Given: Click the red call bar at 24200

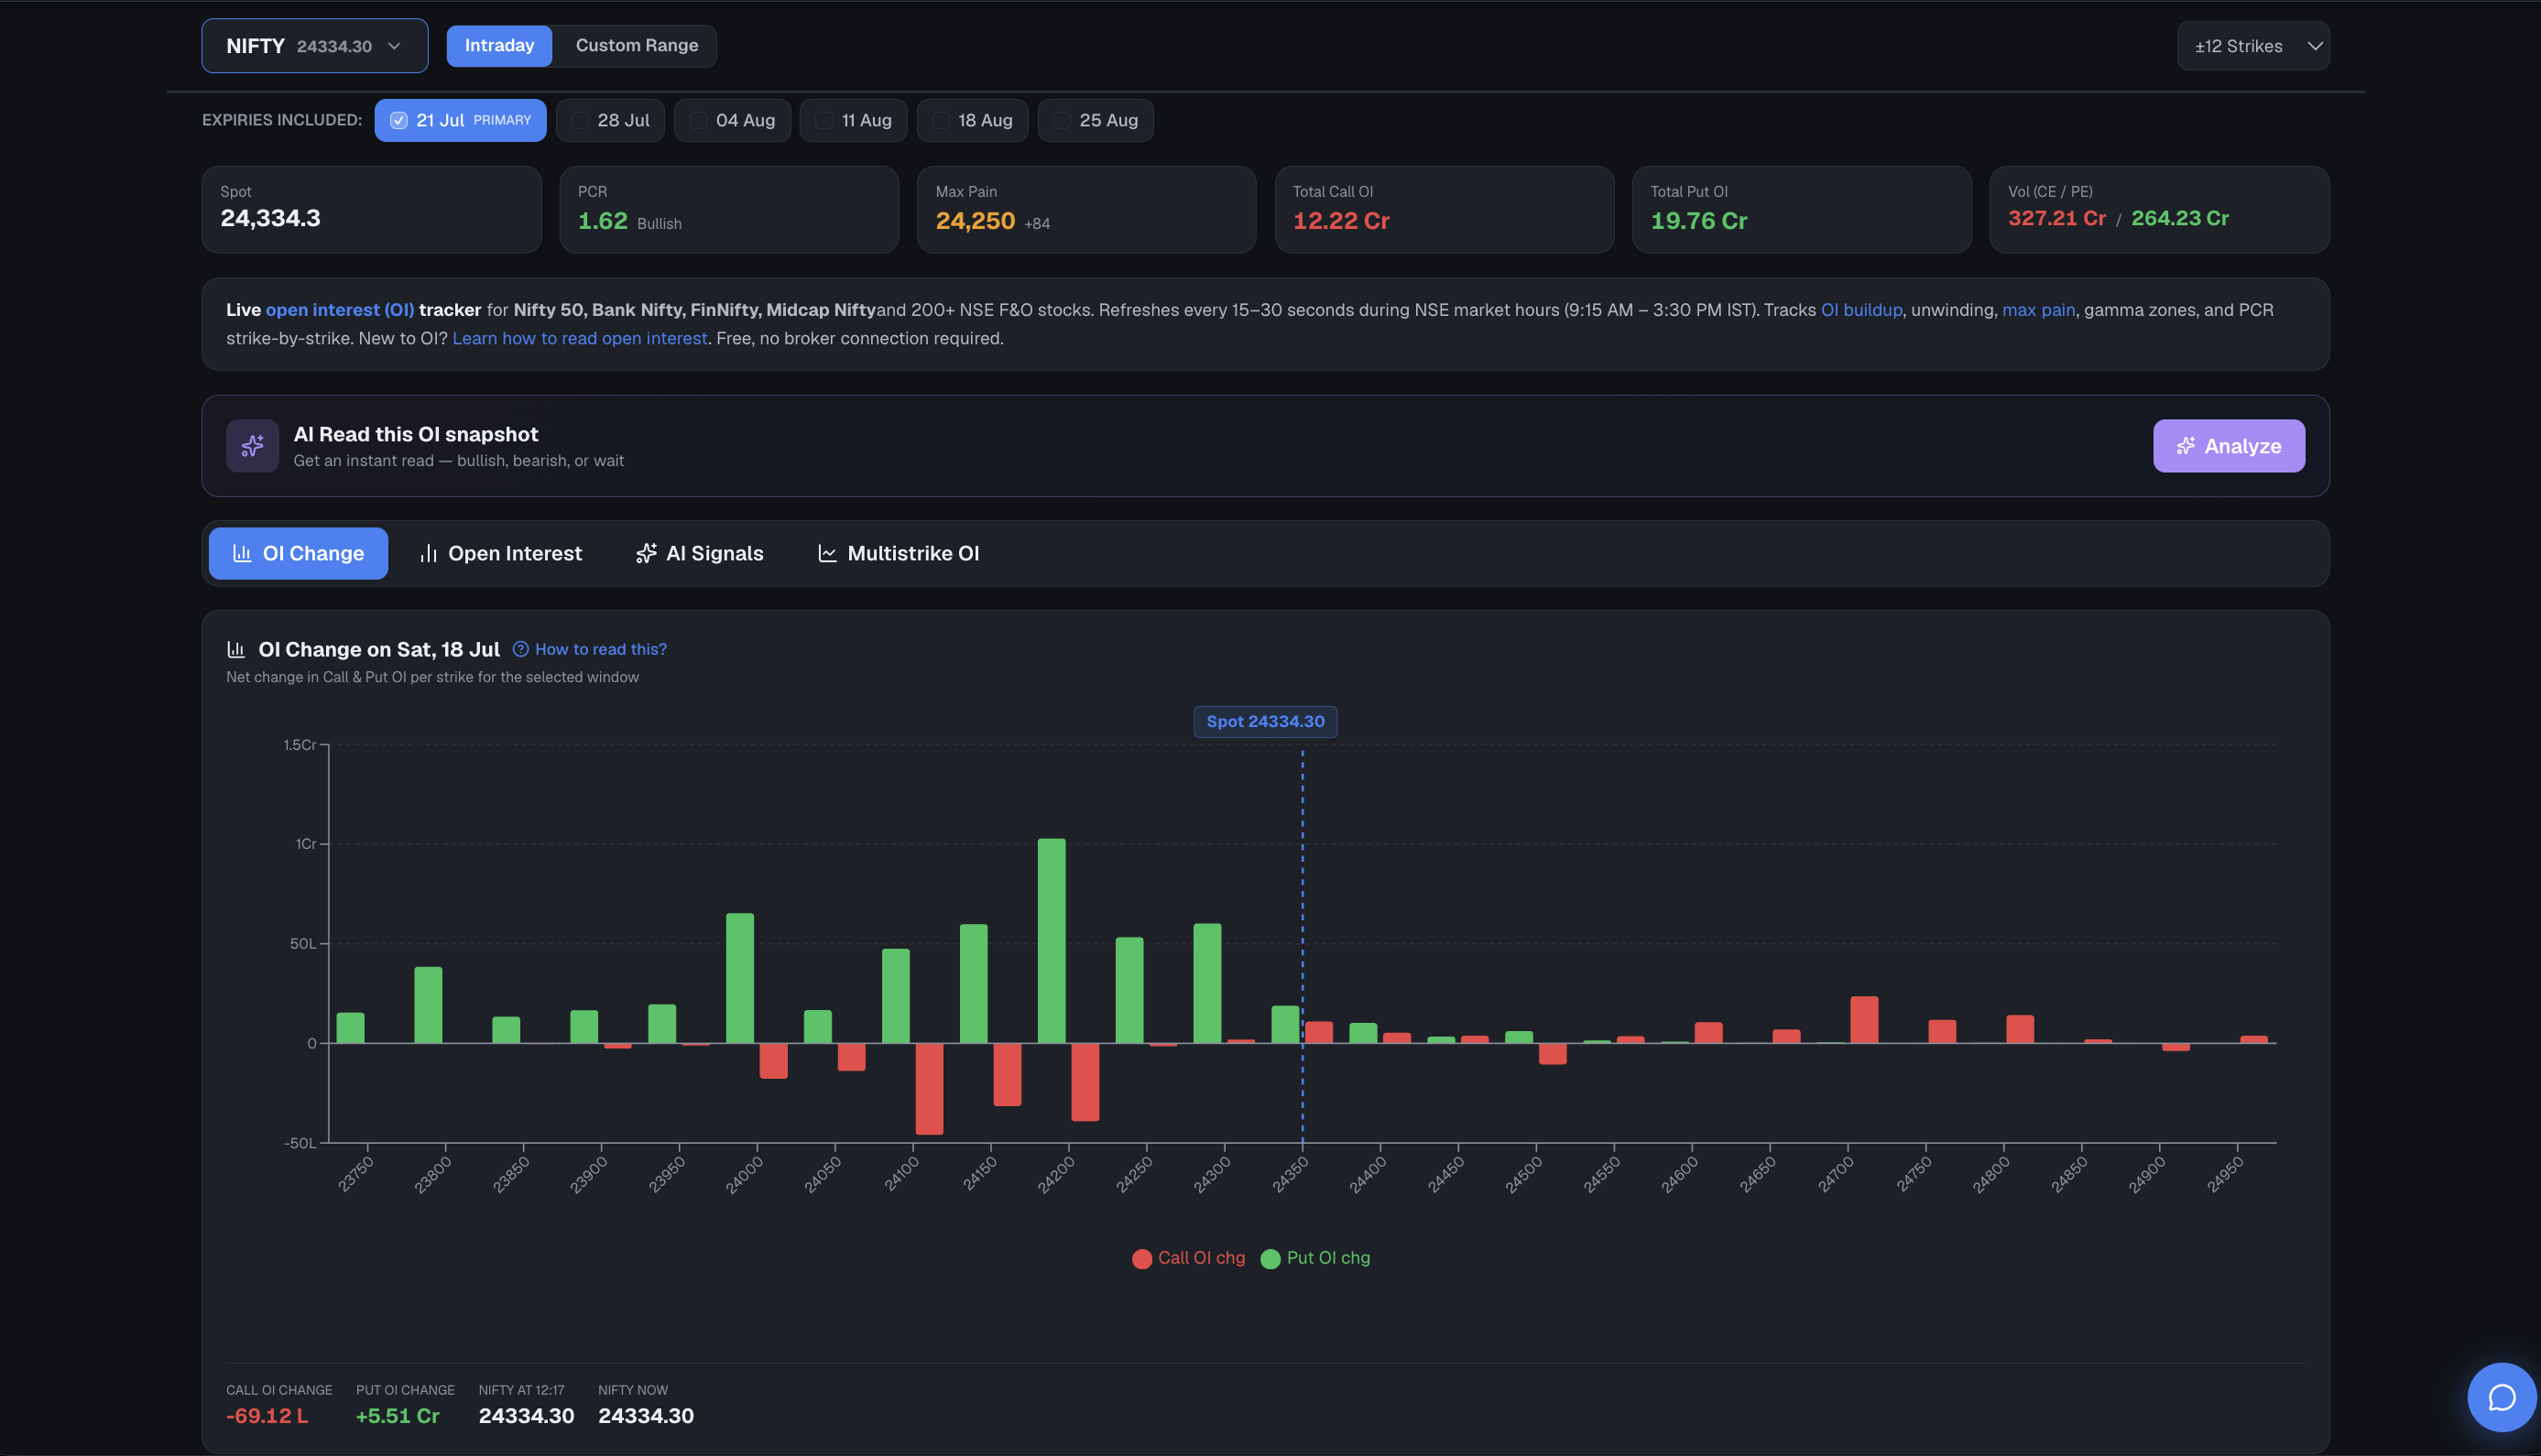Looking at the screenshot, I should click(x=1085, y=1082).
